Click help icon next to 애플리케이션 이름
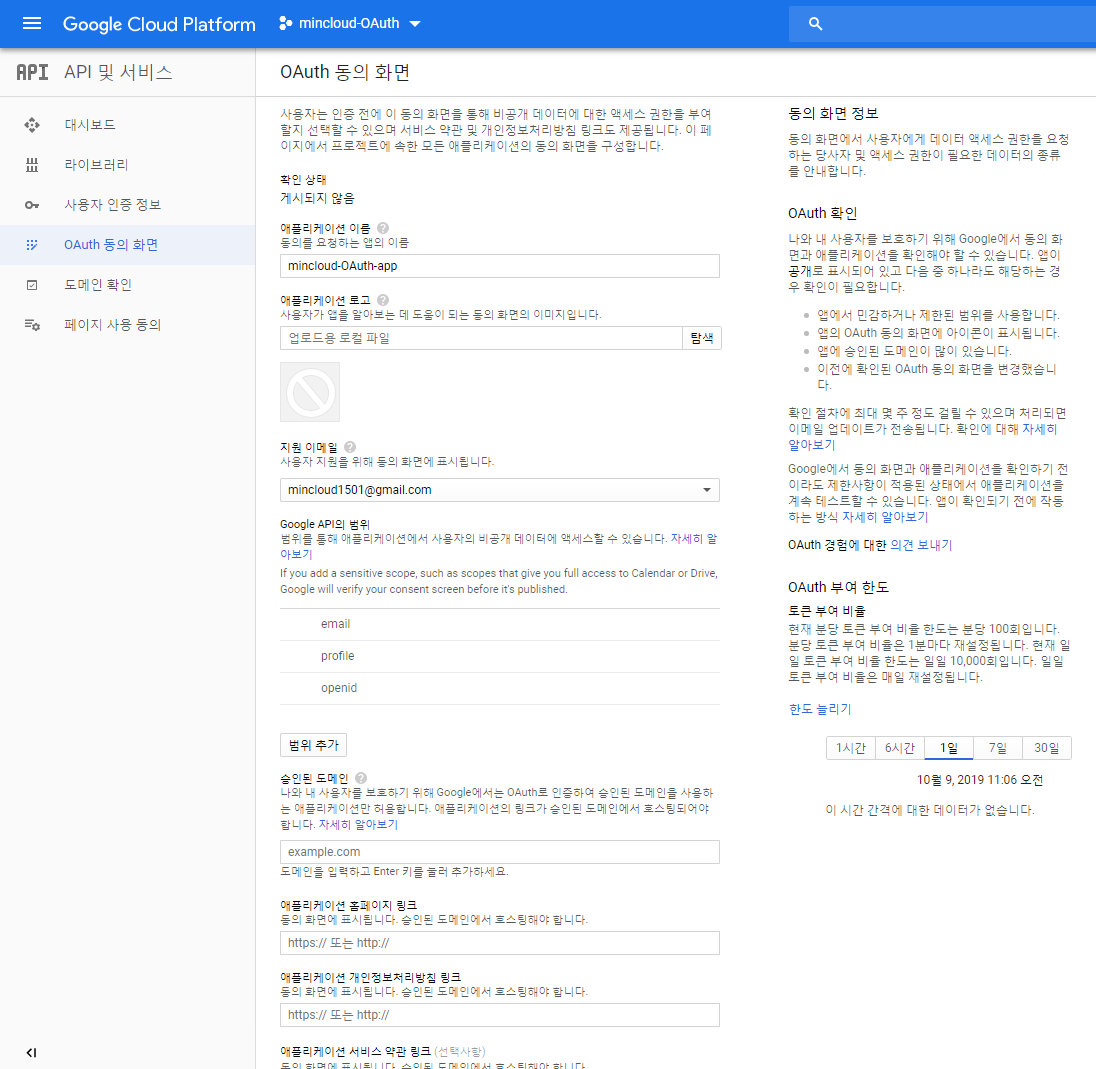This screenshot has height=1069, width=1096. click(383, 228)
